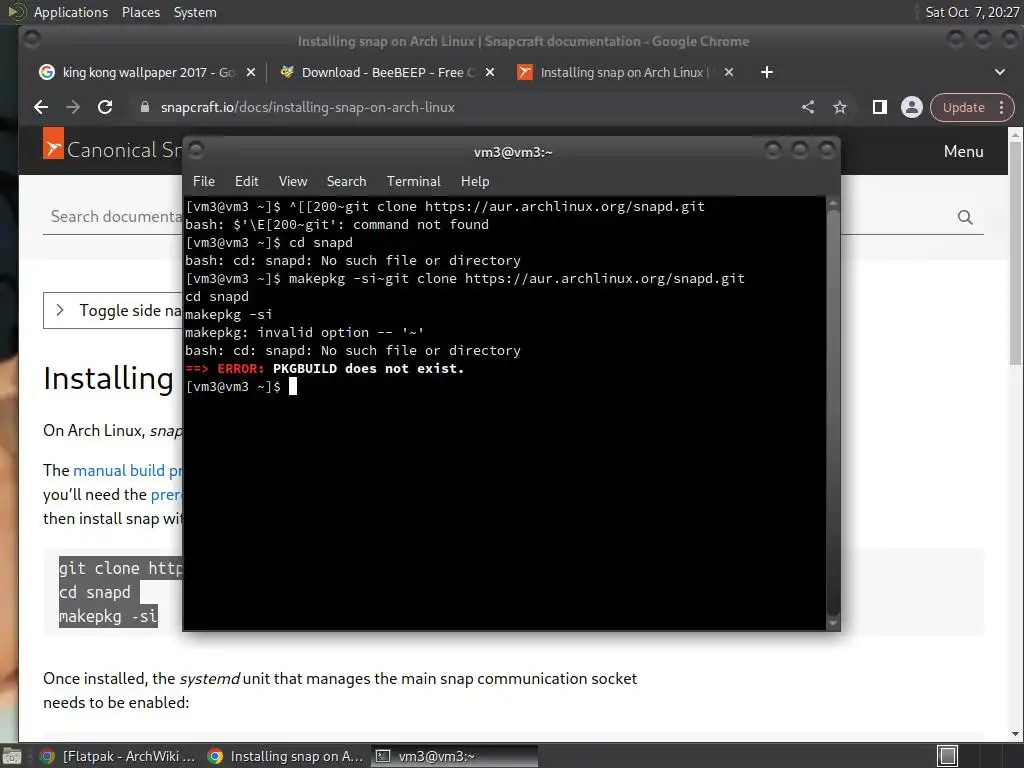Image resolution: width=1024 pixels, height=768 pixels.
Task: Click PKGBUILD does not exist error text
Action: [x=368, y=368]
